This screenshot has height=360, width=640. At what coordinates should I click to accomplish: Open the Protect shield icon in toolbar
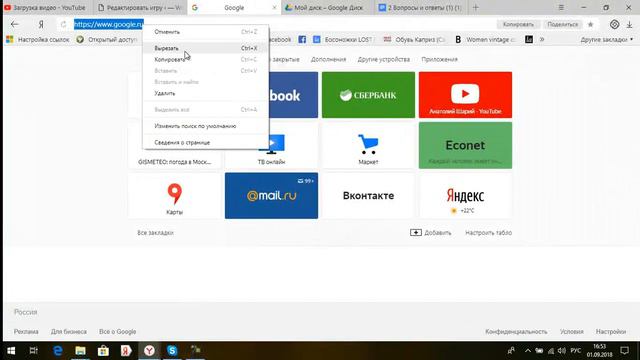click(614, 24)
